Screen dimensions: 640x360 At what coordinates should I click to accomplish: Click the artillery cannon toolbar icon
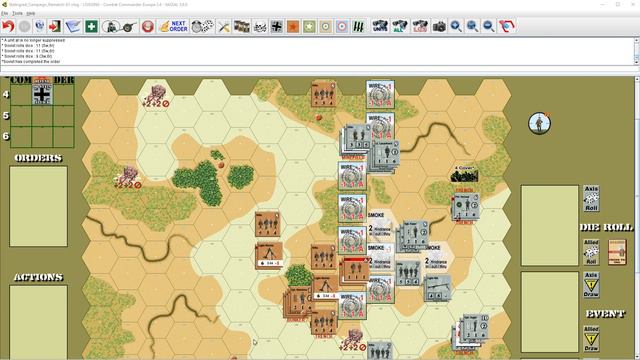coord(129,27)
